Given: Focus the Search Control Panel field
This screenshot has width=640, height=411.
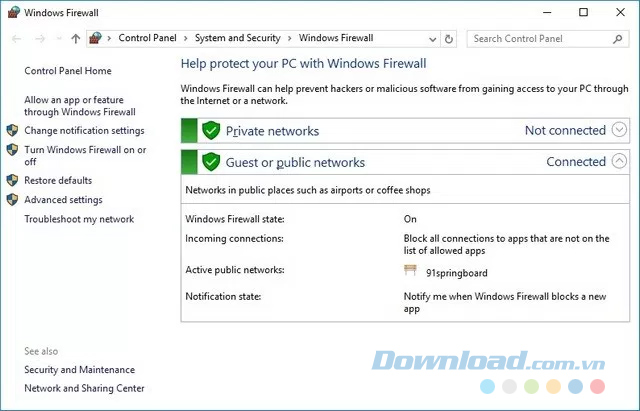Looking at the screenshot, I should click(547, 39).
